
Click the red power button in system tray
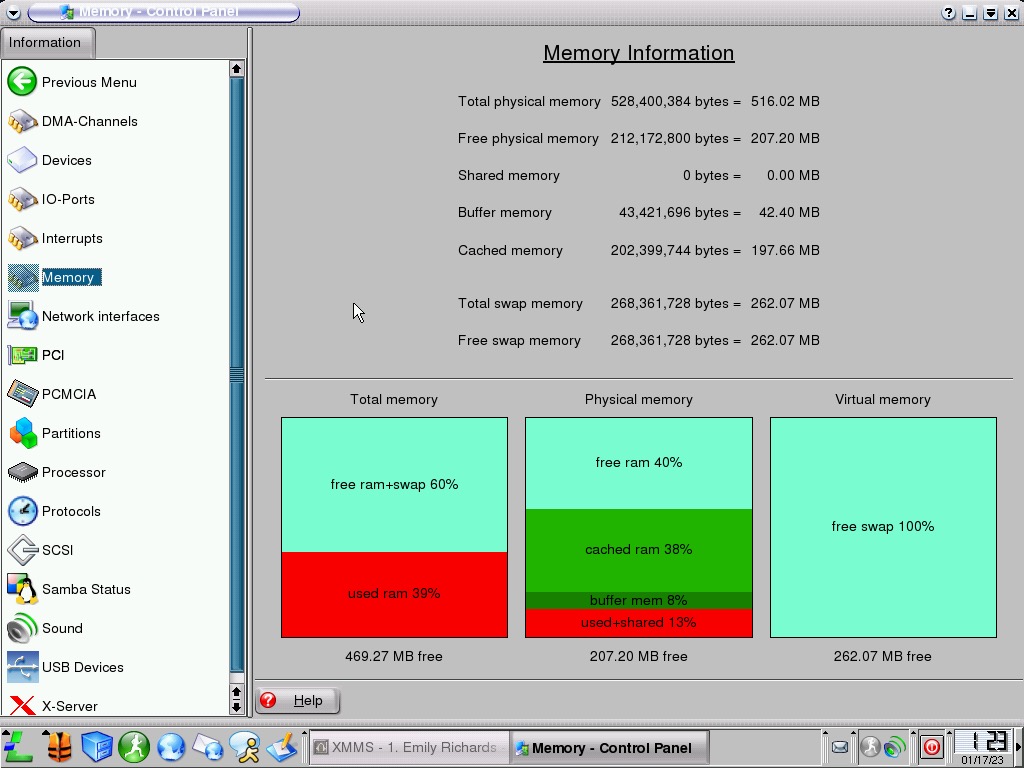point(931,747)
